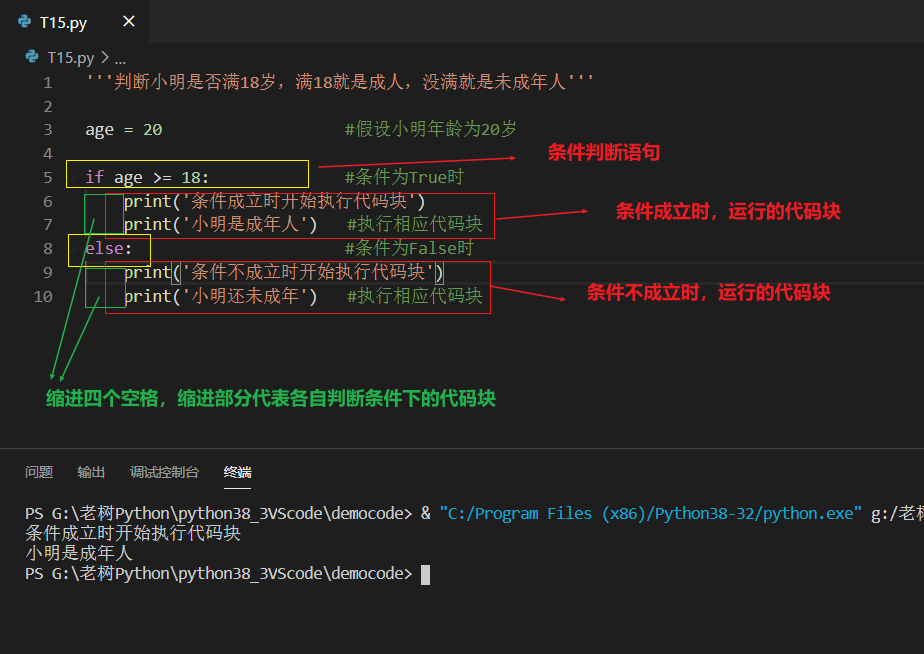The height and width of the screenshot is (654, 924).
Task: Switch to the 输出 panel tab
Action: pyautogui.click(x=91, y=471)
